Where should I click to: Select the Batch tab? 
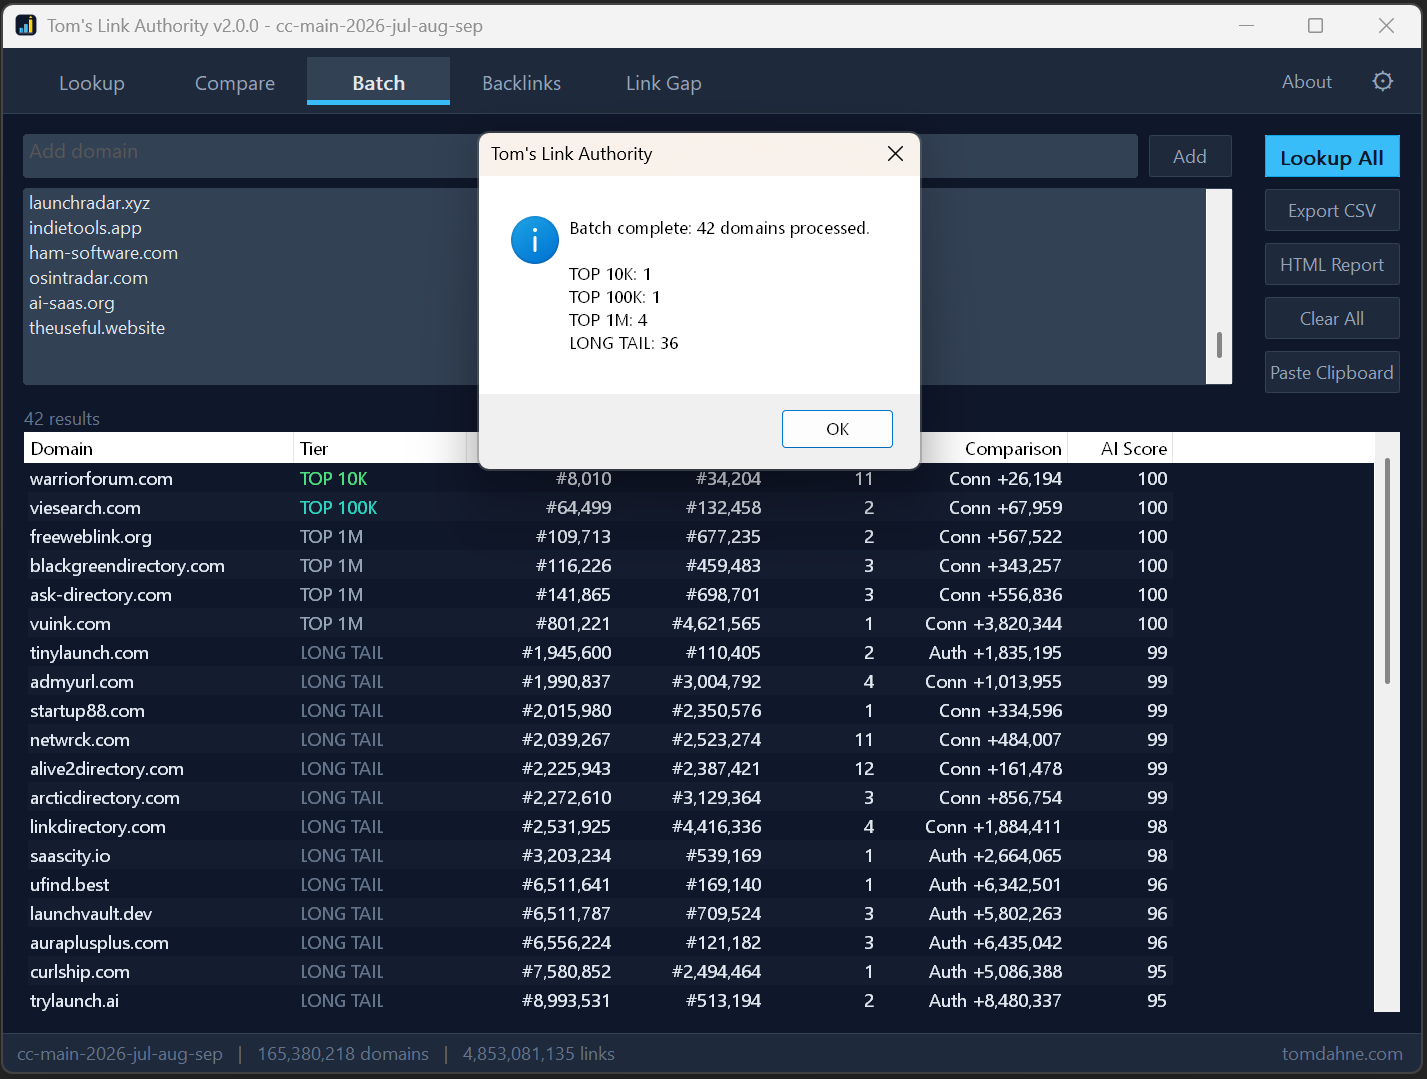pos(379,82)
